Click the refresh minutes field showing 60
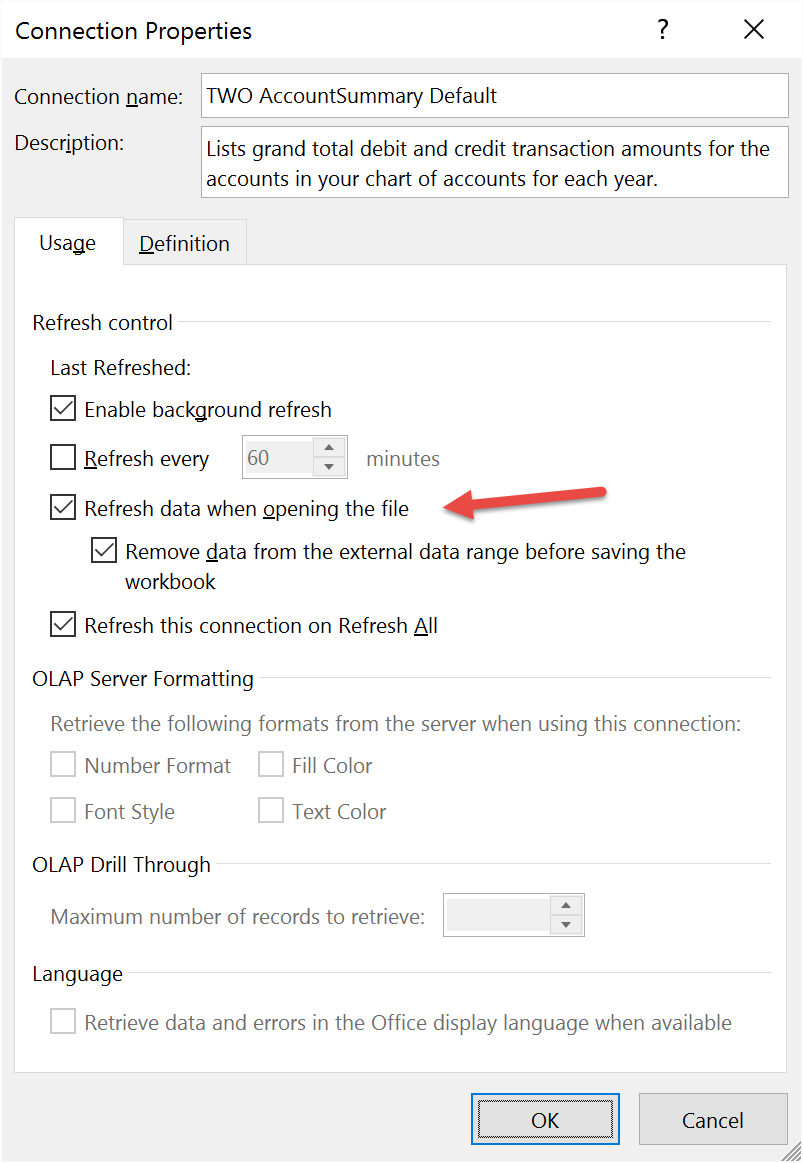The image size is (803, 1163). (x=279, y=458)
